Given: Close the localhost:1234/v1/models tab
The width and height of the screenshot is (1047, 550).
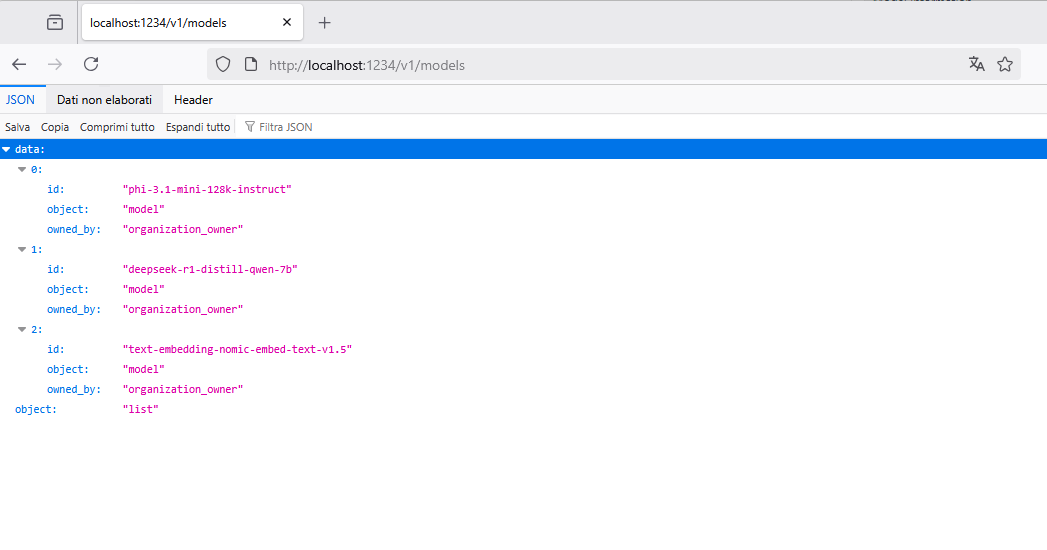Looking at the screenshot, I should [x=287, y=22].
